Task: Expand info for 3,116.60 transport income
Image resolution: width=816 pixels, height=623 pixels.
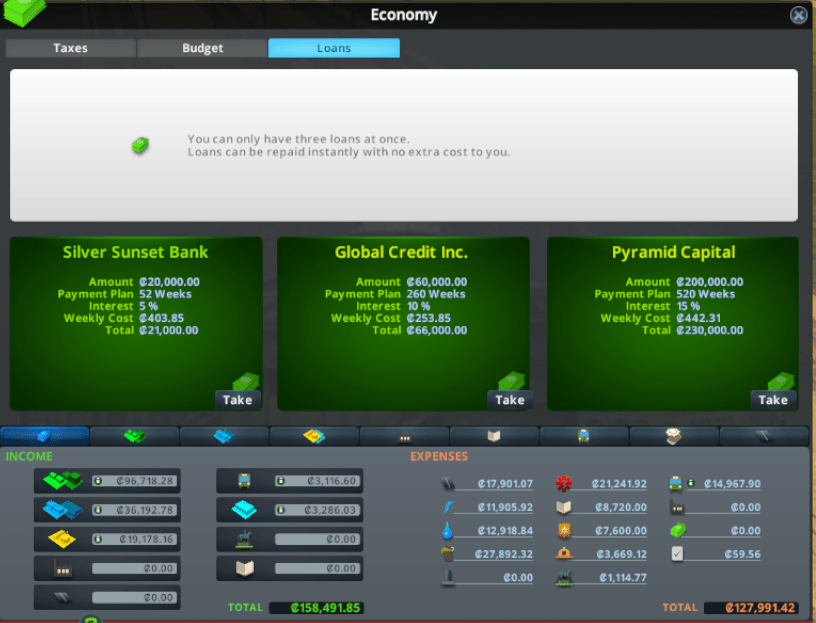Action: [280, 481]
